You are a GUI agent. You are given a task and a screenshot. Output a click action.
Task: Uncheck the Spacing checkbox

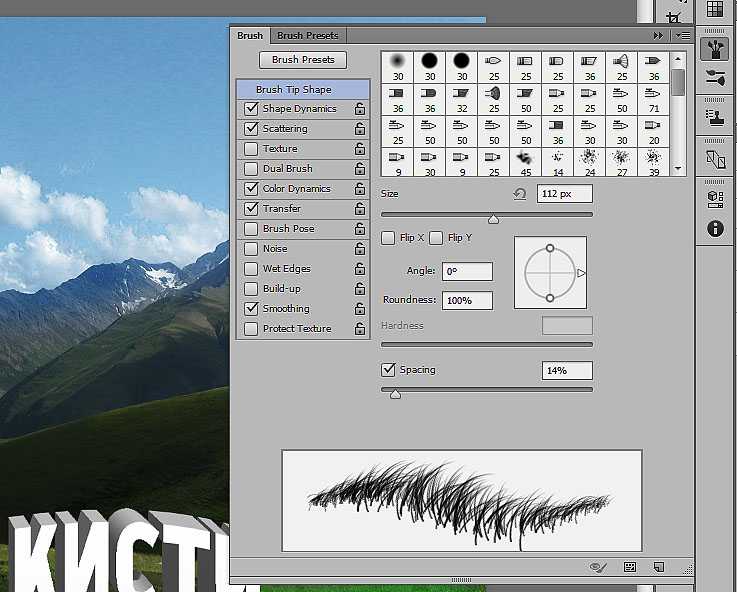pos(388,370)
